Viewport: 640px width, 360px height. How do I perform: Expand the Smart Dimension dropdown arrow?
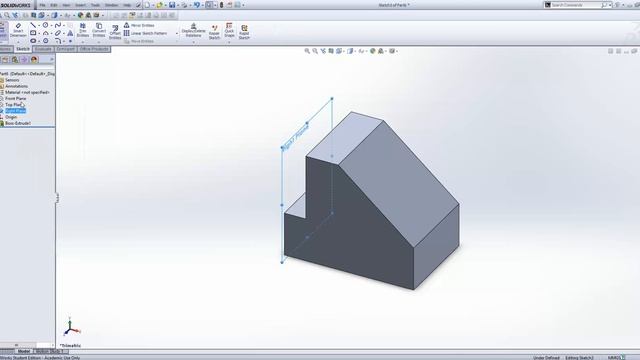(x=18, y=42)
